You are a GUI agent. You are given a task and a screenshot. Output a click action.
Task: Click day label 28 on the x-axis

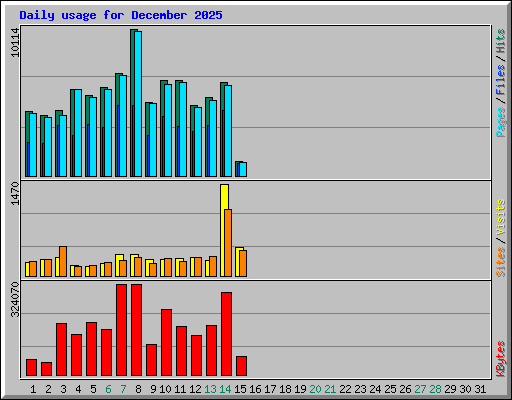pyautogui.click(x=435, y=389)
